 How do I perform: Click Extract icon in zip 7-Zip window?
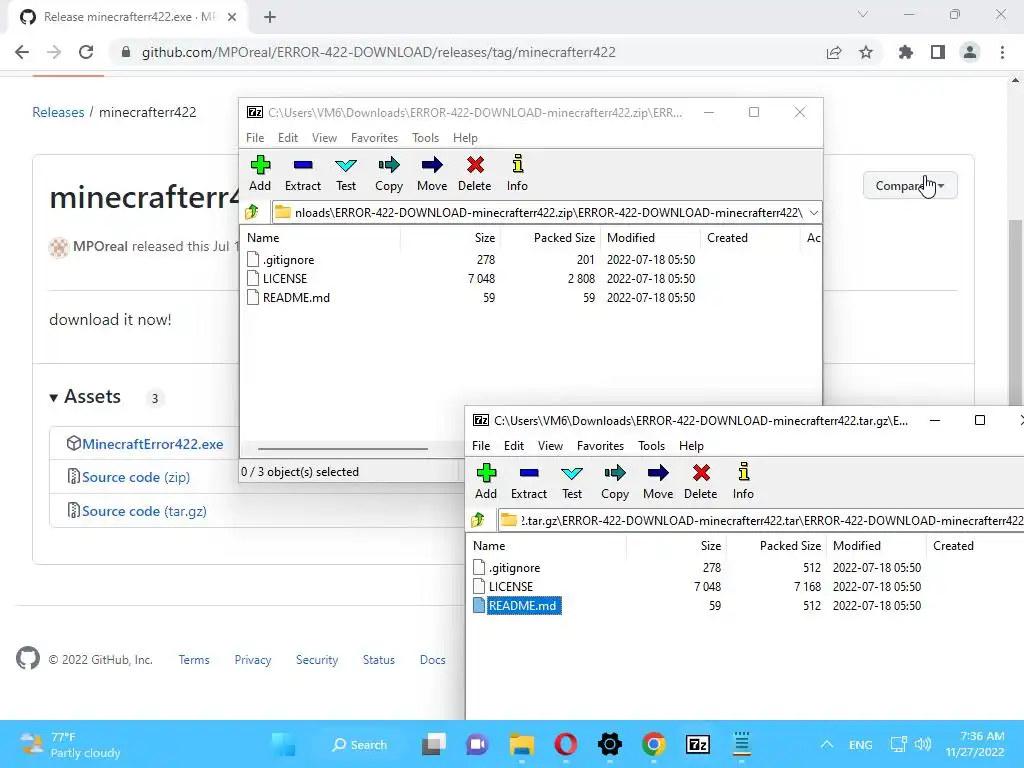[303, 165]
